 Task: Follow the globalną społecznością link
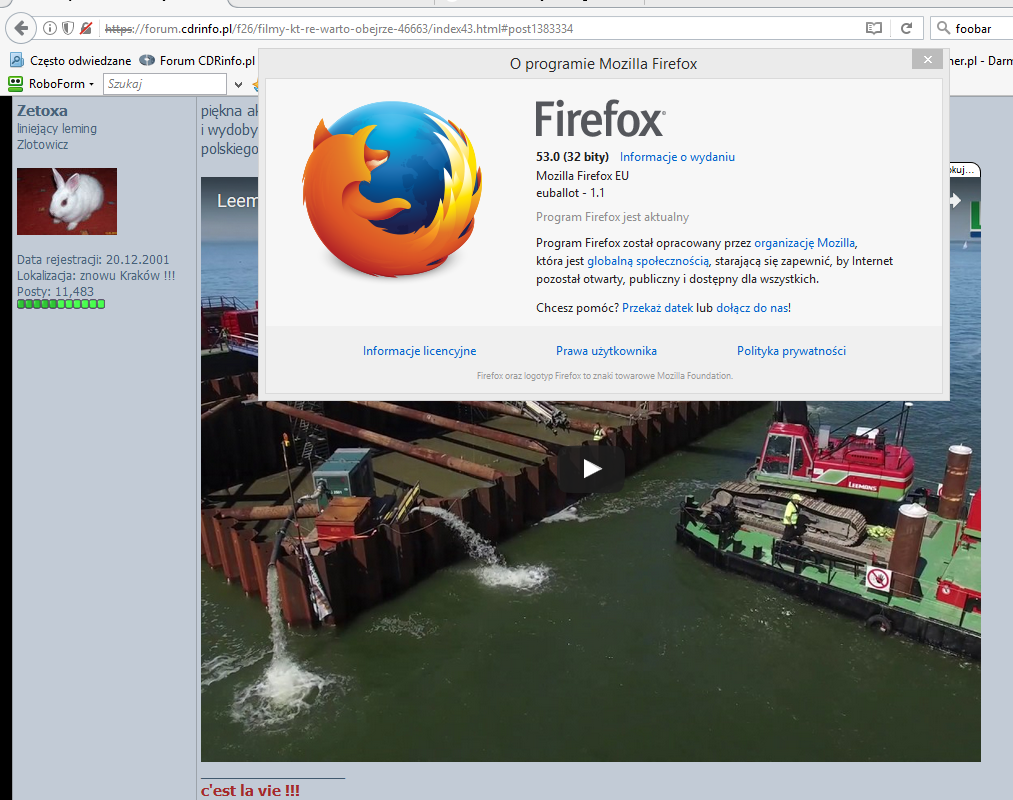pos(648,261)
